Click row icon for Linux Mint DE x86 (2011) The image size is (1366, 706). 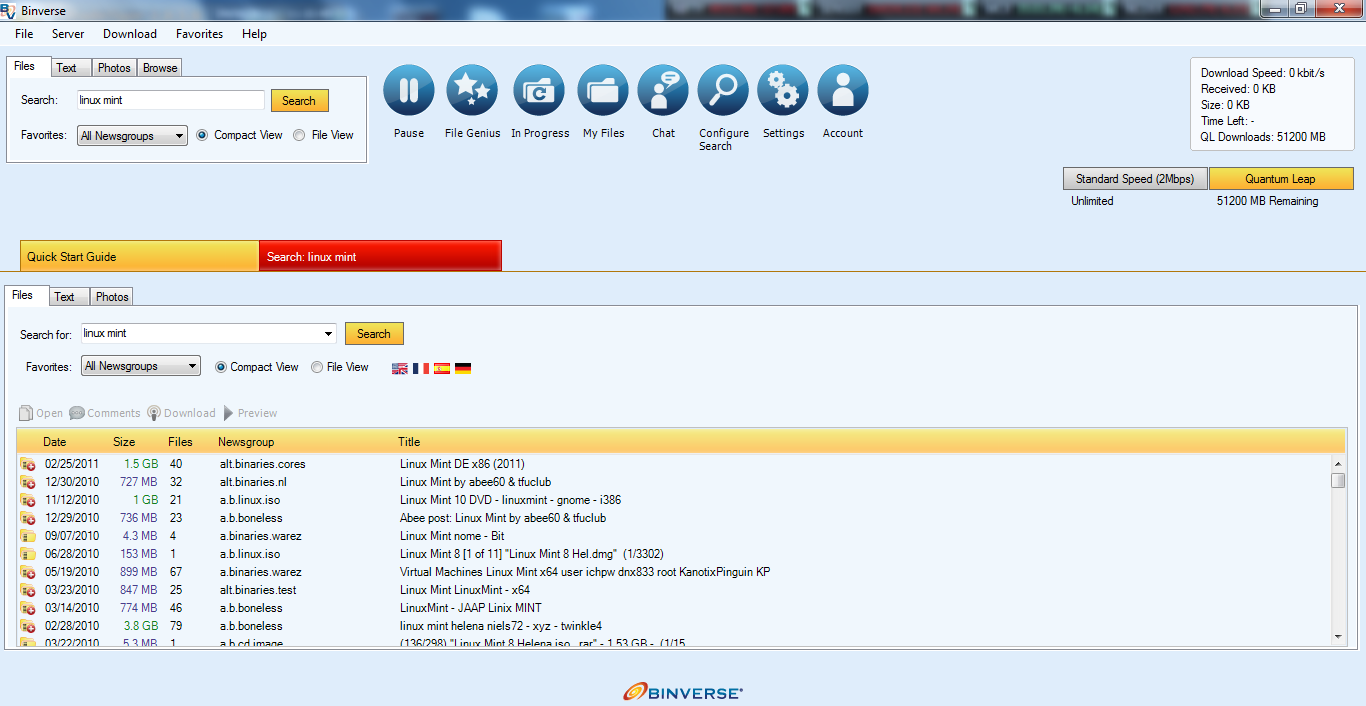[28, 464]
